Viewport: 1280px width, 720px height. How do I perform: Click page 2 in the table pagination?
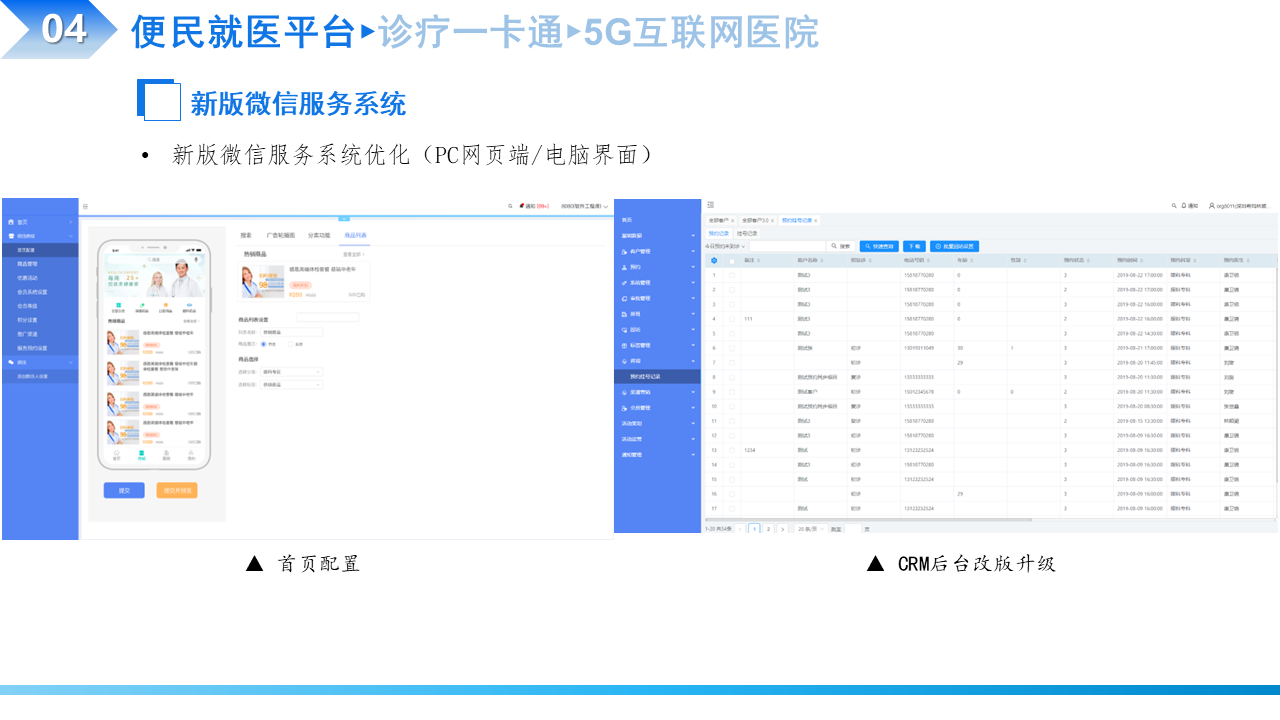pyautogui.click(x=768, y=529)
